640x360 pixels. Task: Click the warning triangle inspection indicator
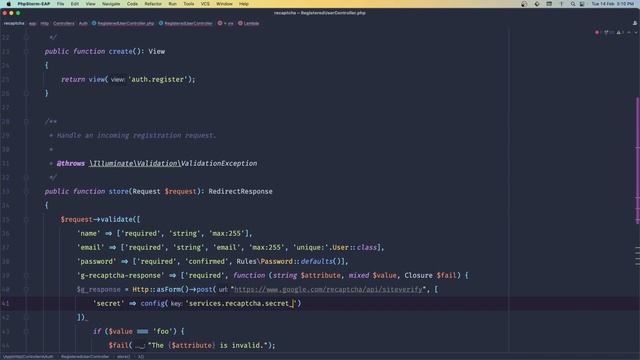[619, 32]
